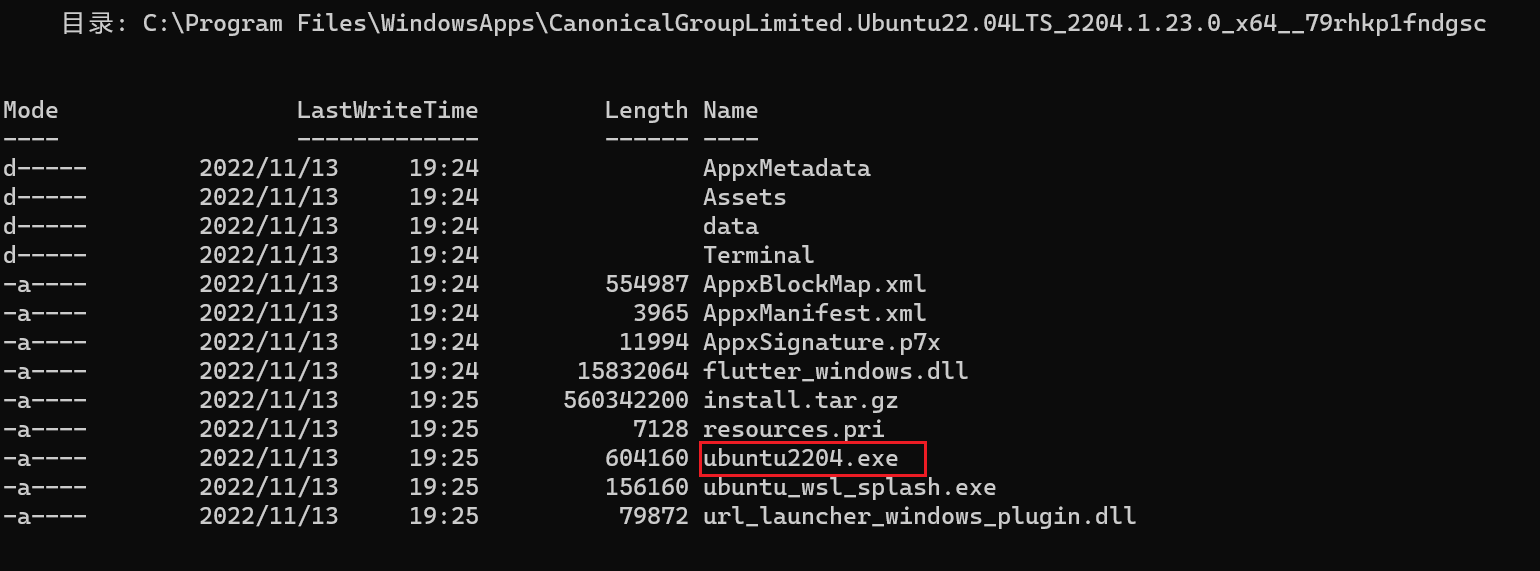Click the ubuntu2204.exe file name
The width and height of the screenshot is (1540, 571).
pos(800,459)
